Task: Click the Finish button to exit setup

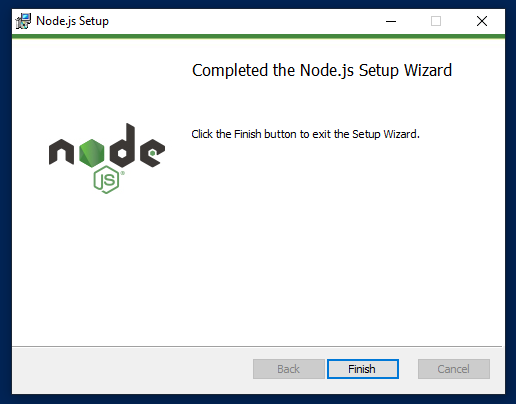Action: (363, 369)
